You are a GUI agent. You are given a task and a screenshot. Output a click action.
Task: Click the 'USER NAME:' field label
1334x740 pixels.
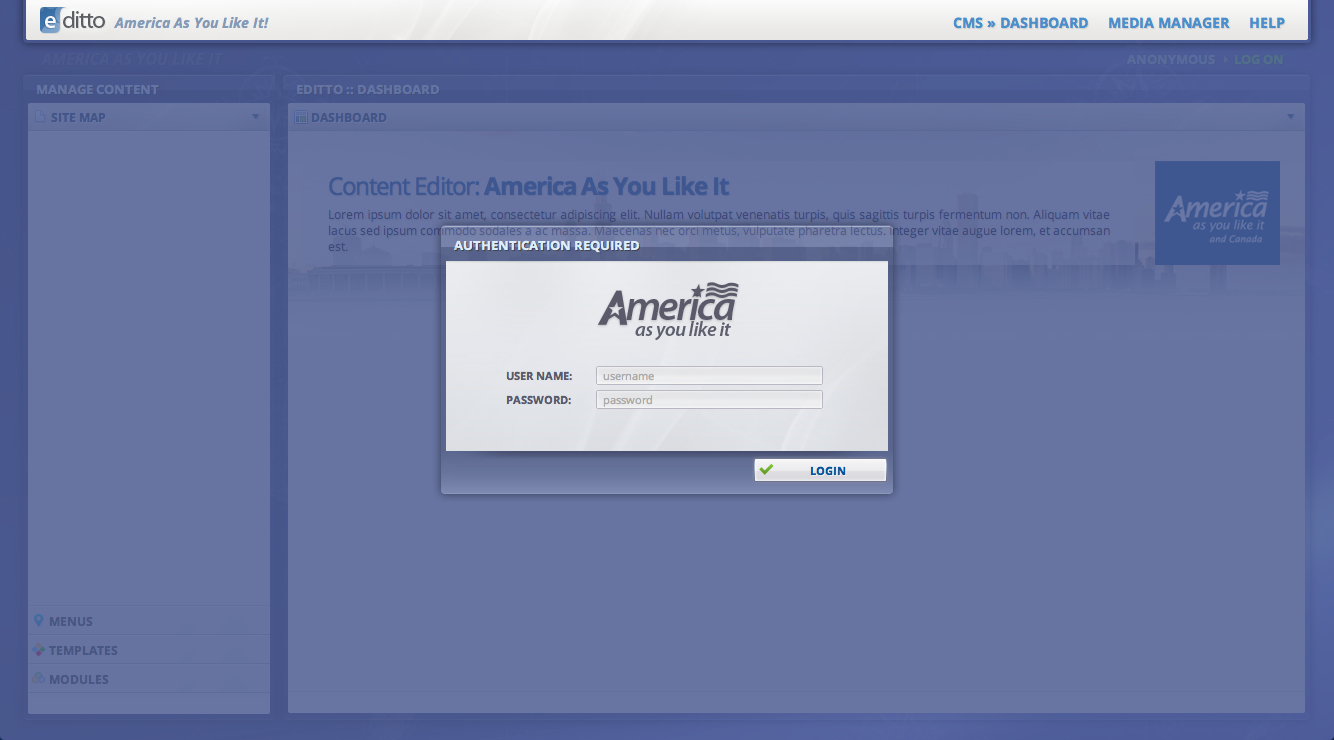539,376
